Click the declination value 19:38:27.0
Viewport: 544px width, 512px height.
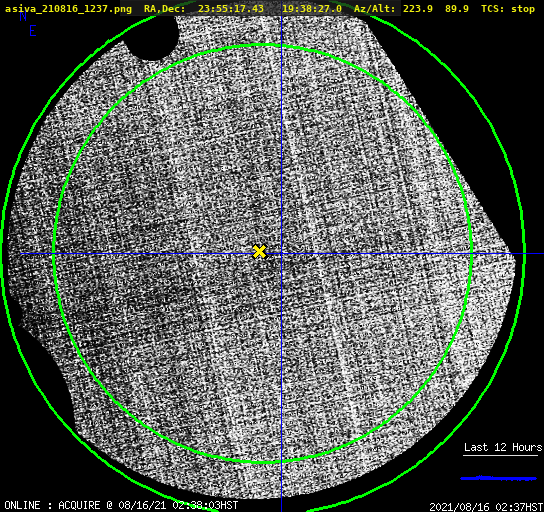click(x=312, y=8)
